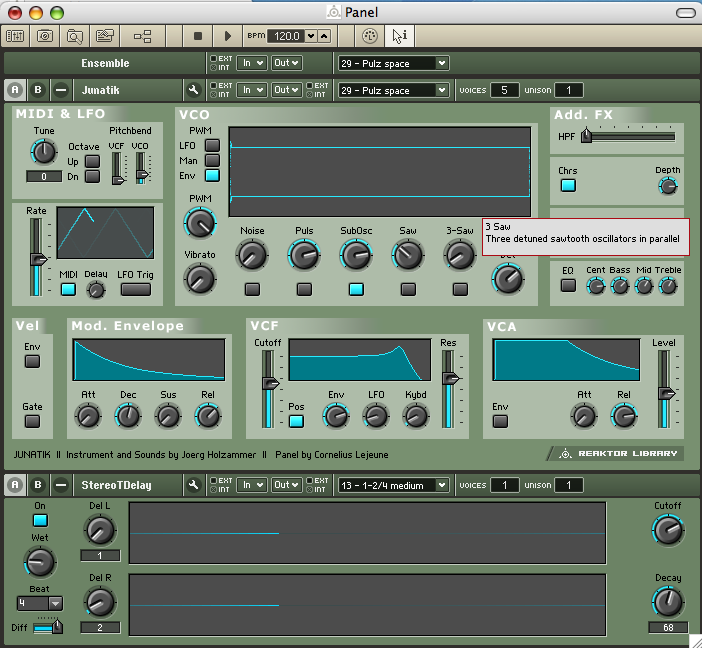Screen dimensions: 702x648
Task: Click the Ensemble header label
Action: (x=105, y=63)
